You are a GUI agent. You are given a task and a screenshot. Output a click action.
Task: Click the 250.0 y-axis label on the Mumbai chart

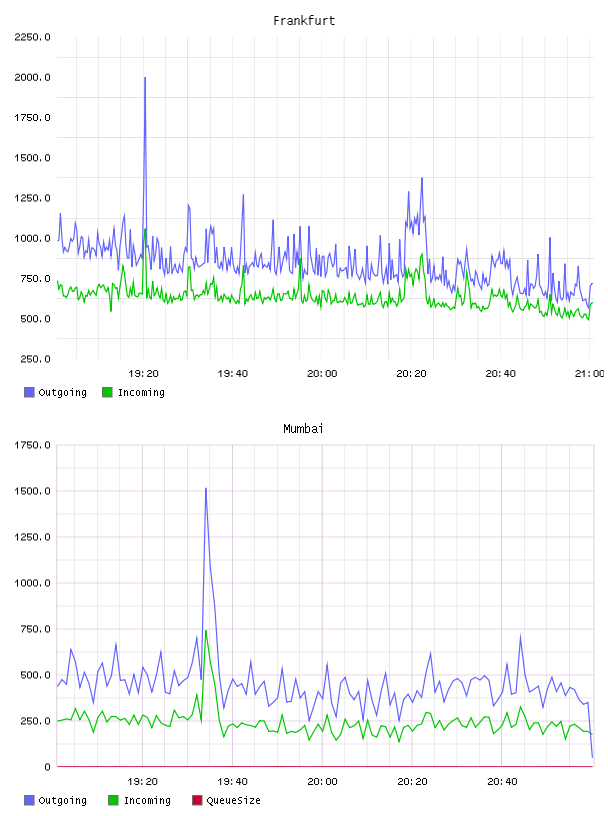pyautogui.click(x=35, y=721)
